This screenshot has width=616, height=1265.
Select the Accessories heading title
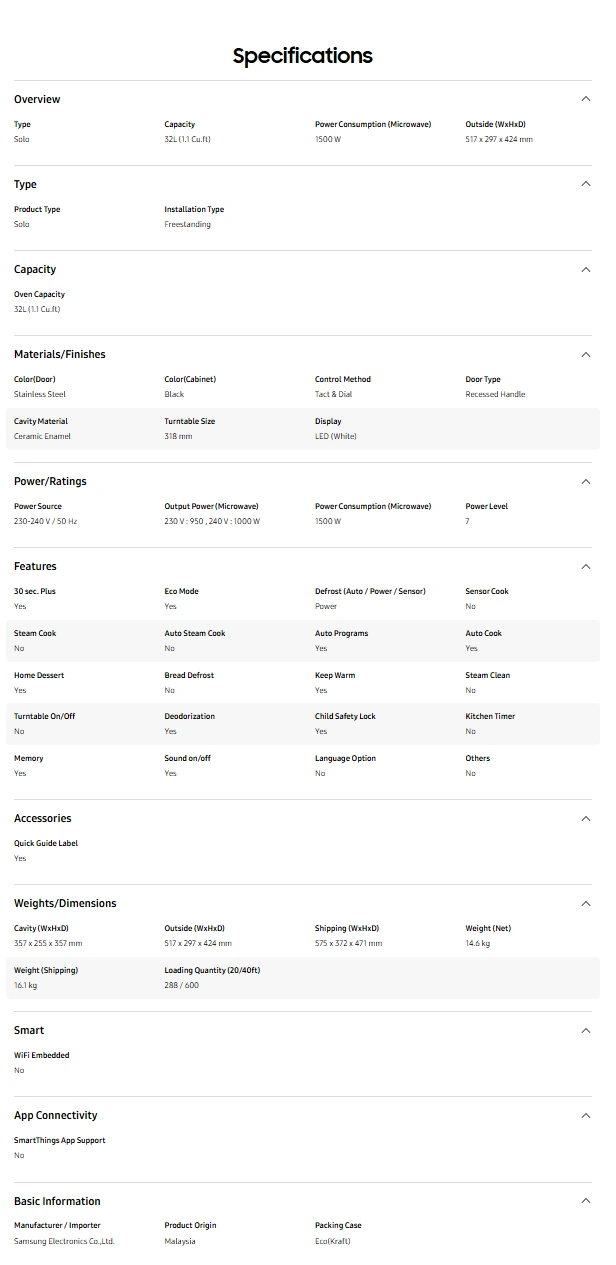pyautogui.click(x=43, y=818)
